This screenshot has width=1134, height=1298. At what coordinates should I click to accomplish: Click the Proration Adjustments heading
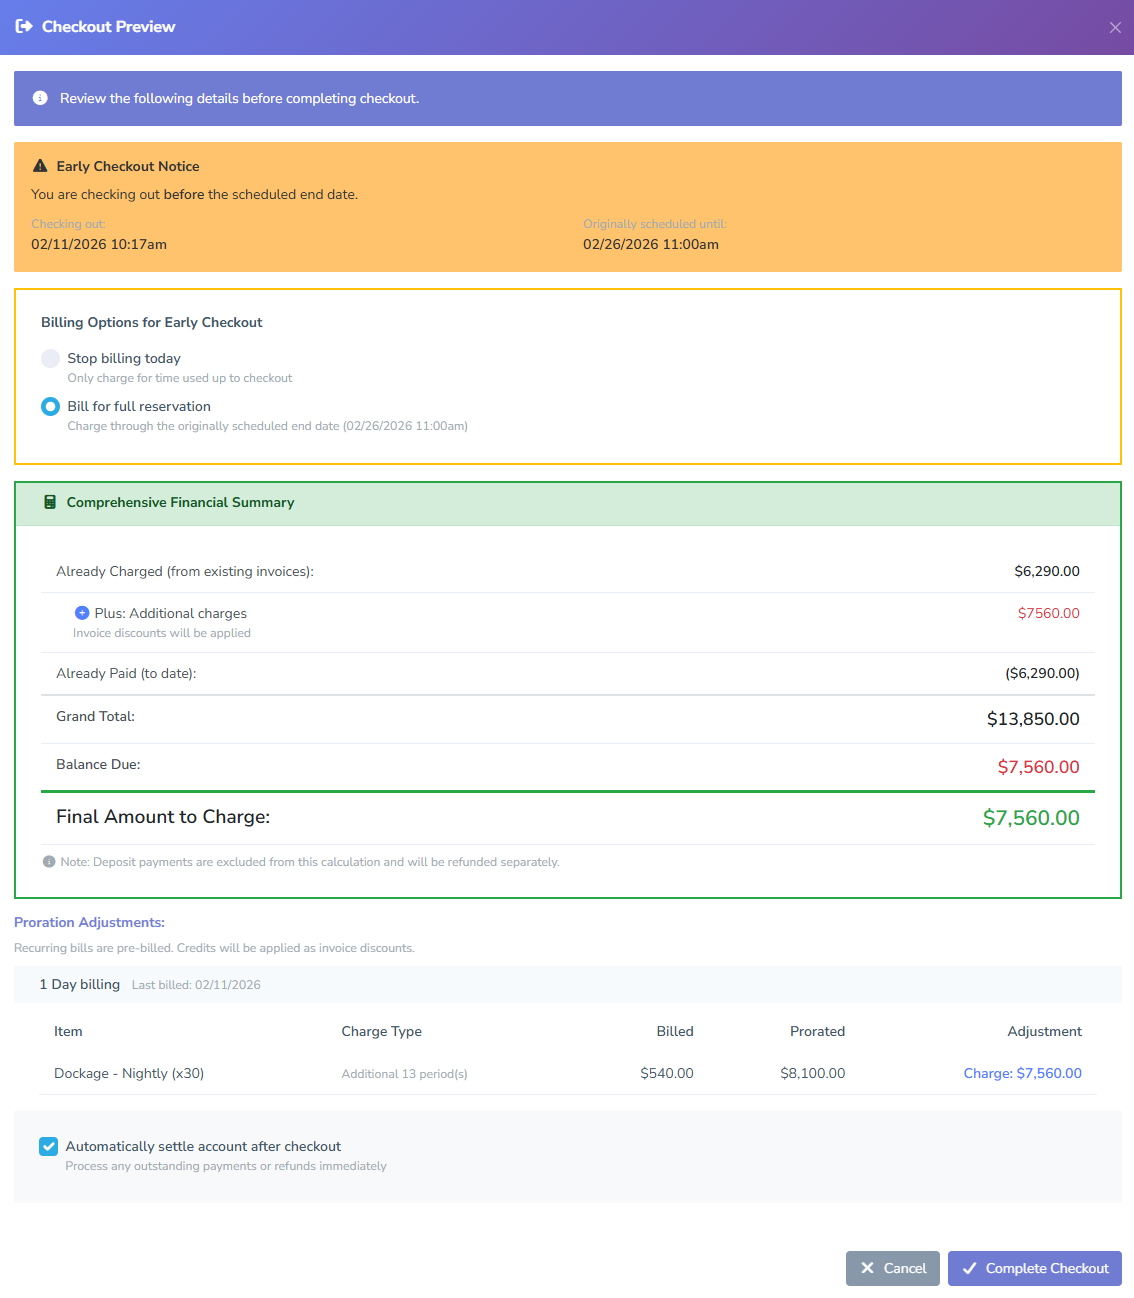[89, 922]
